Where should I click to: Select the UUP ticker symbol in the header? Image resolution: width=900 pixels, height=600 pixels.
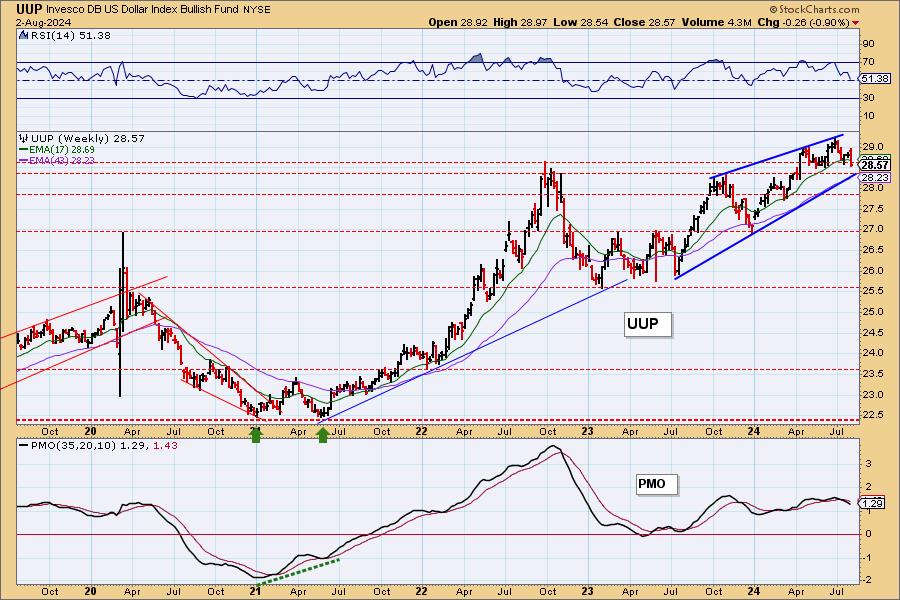(x=29, y=9)
